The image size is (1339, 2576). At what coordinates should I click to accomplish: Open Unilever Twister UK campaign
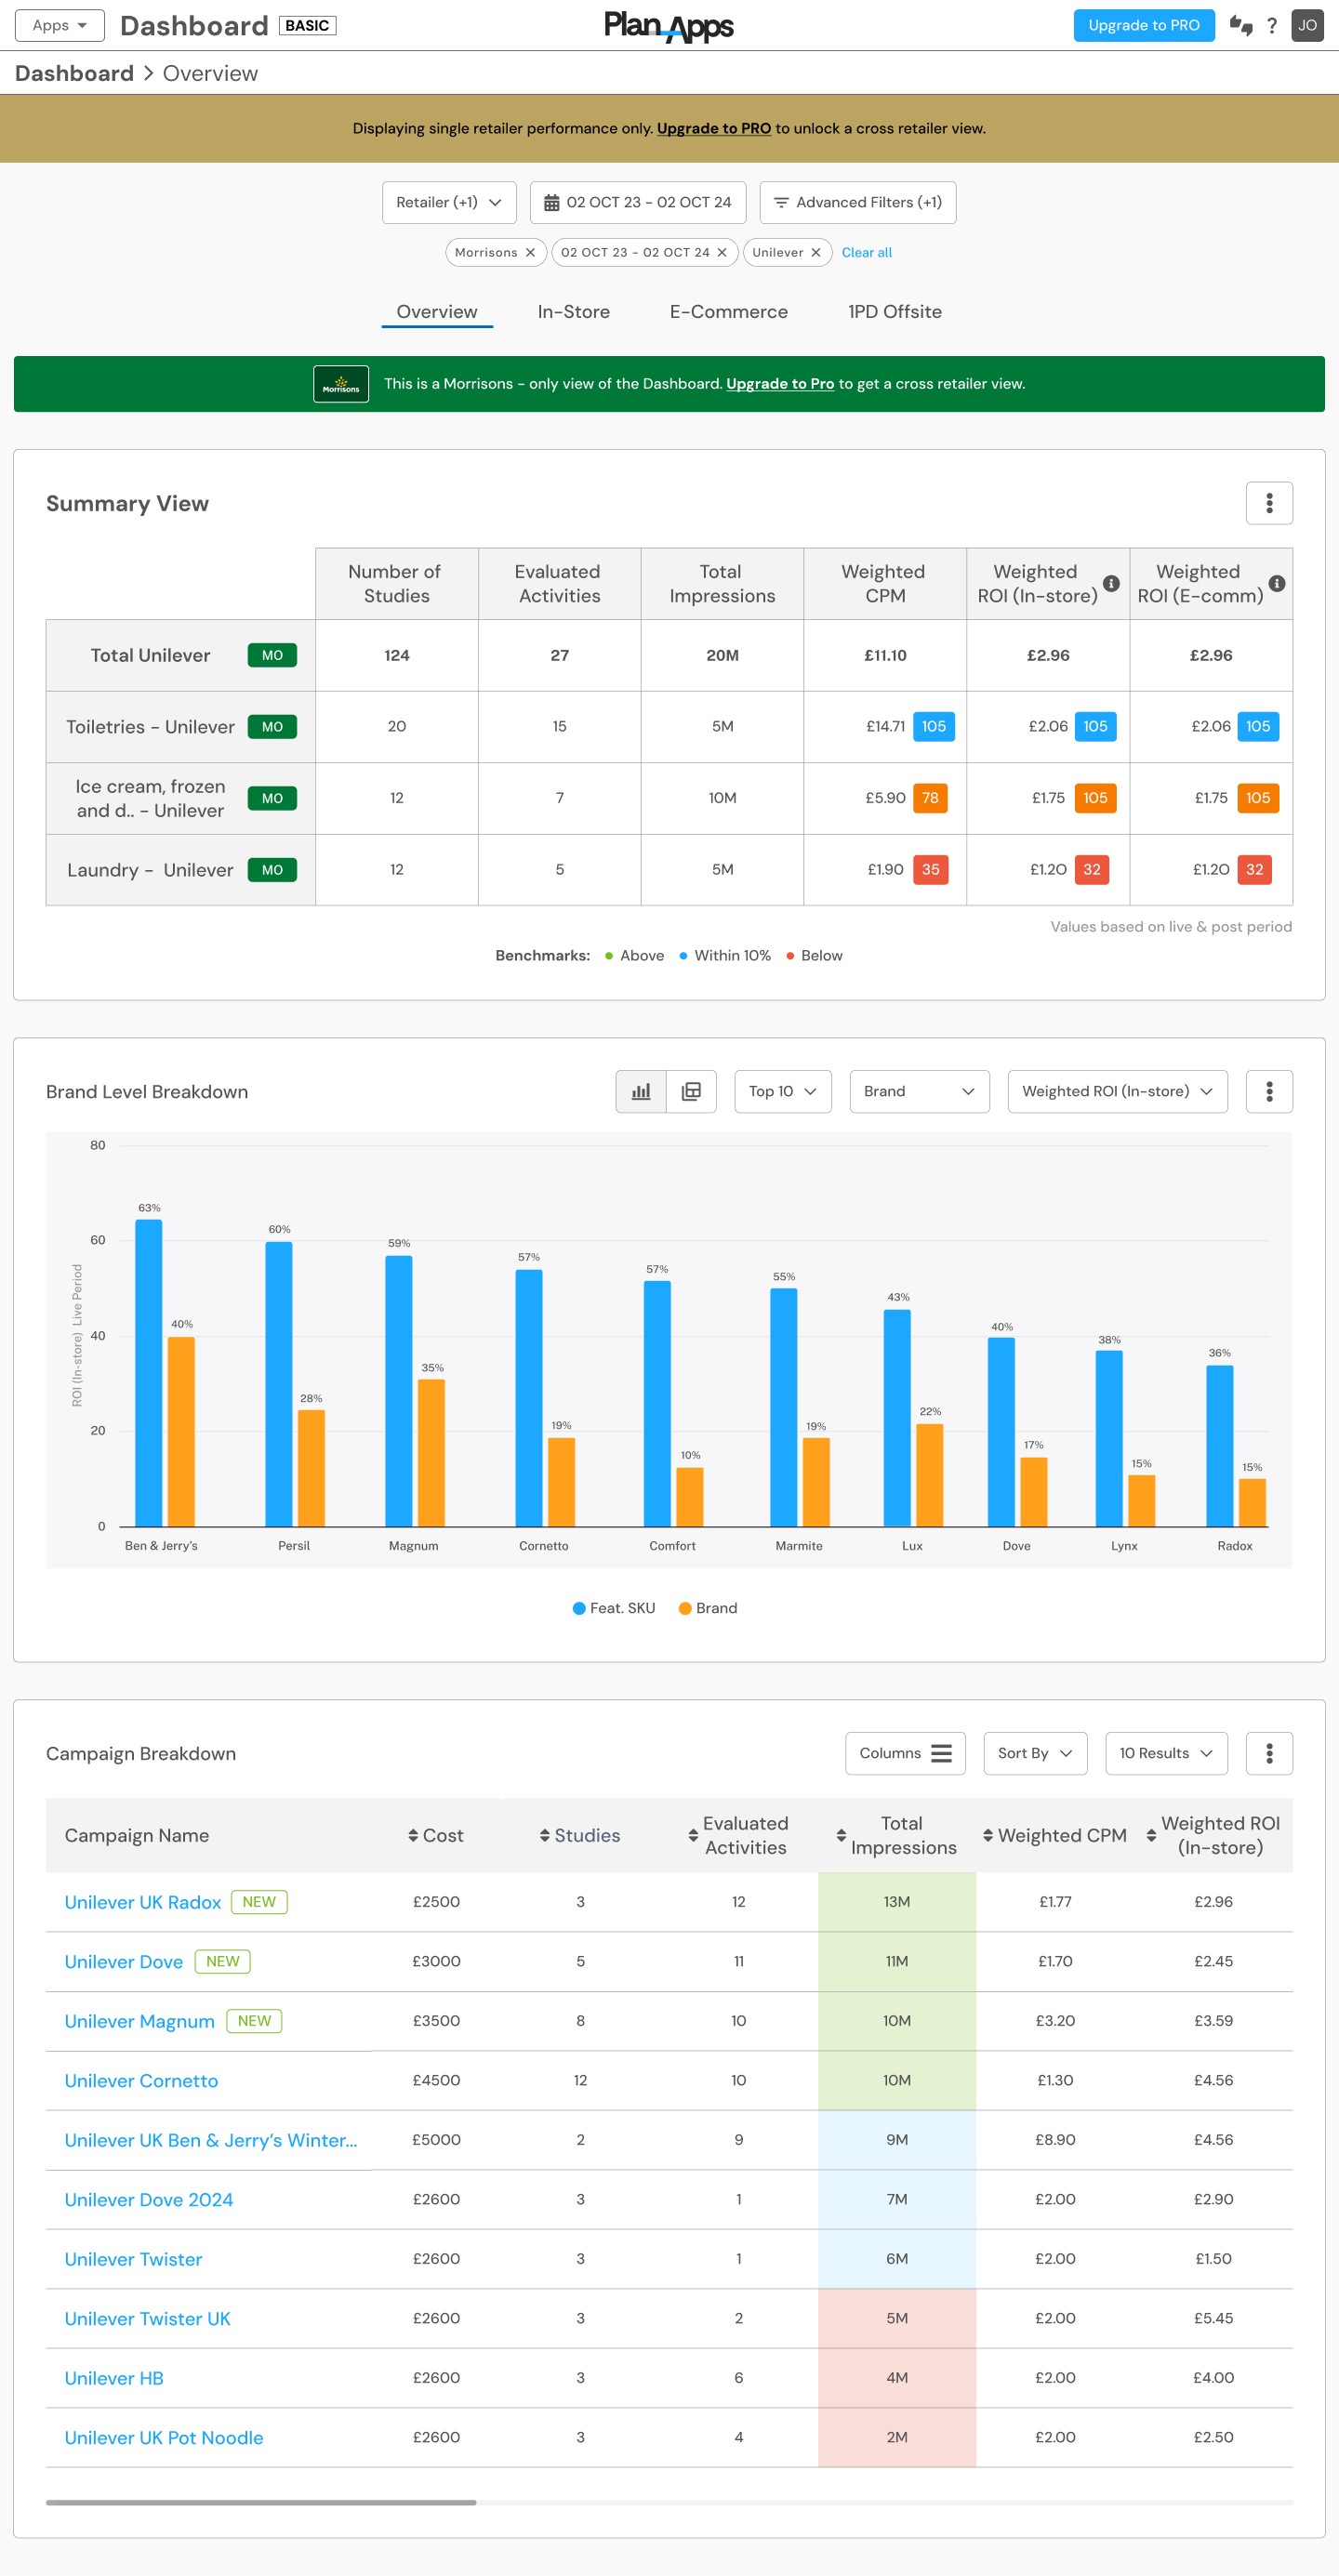point(147,2319)
